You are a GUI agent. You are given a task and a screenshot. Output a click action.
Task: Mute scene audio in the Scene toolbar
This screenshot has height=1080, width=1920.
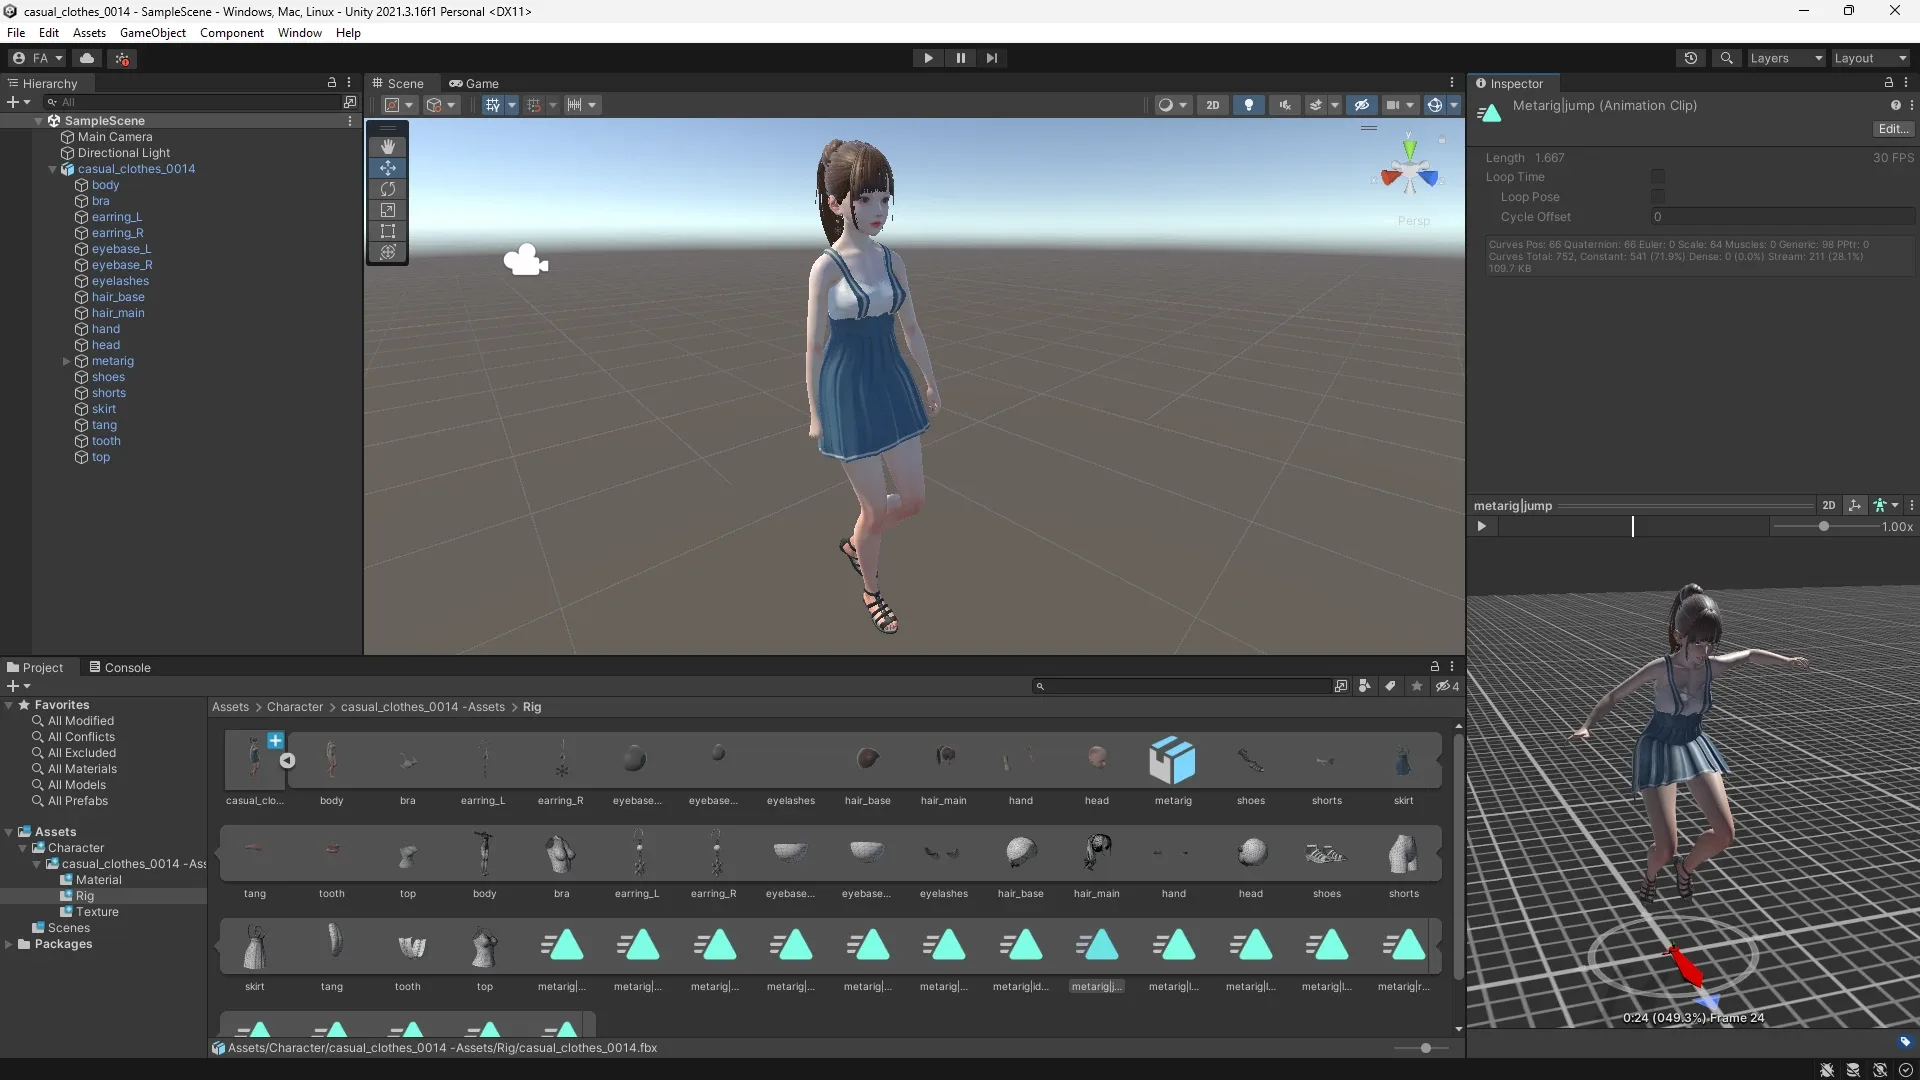[1284, 104]
